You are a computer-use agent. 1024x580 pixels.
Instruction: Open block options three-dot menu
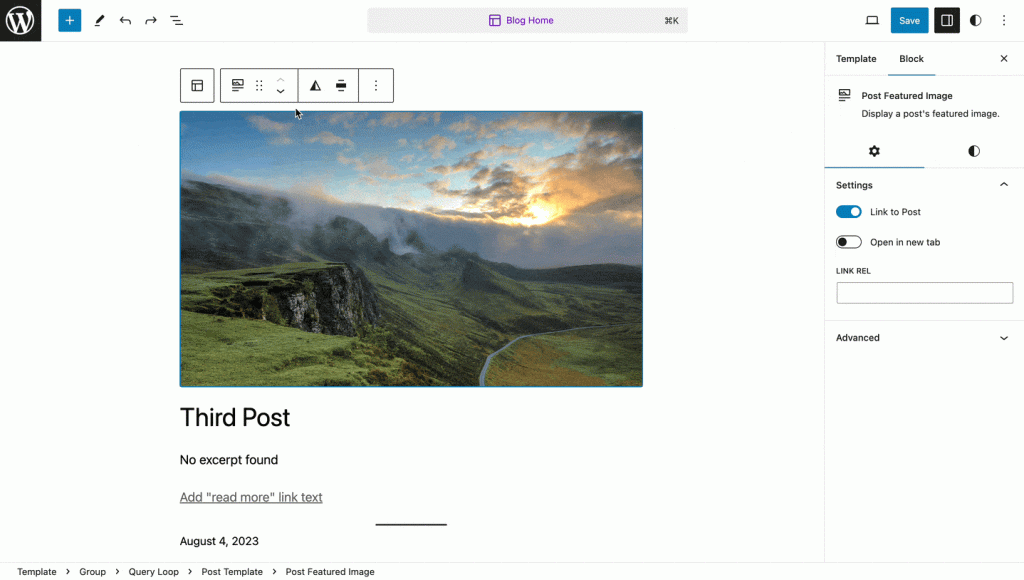point(376,86)
